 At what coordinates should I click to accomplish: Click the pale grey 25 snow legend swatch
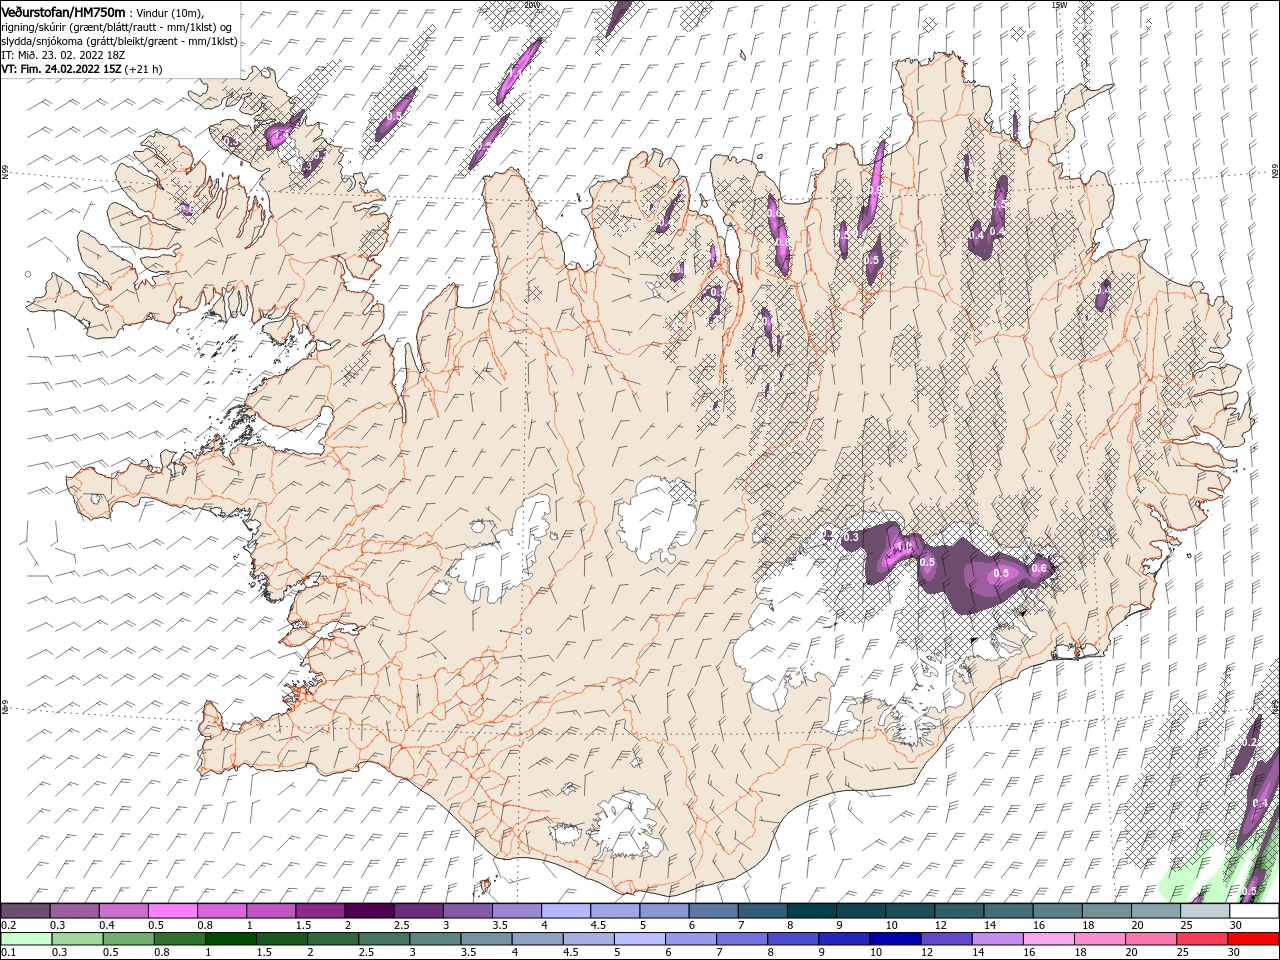tap(1205, 911)
